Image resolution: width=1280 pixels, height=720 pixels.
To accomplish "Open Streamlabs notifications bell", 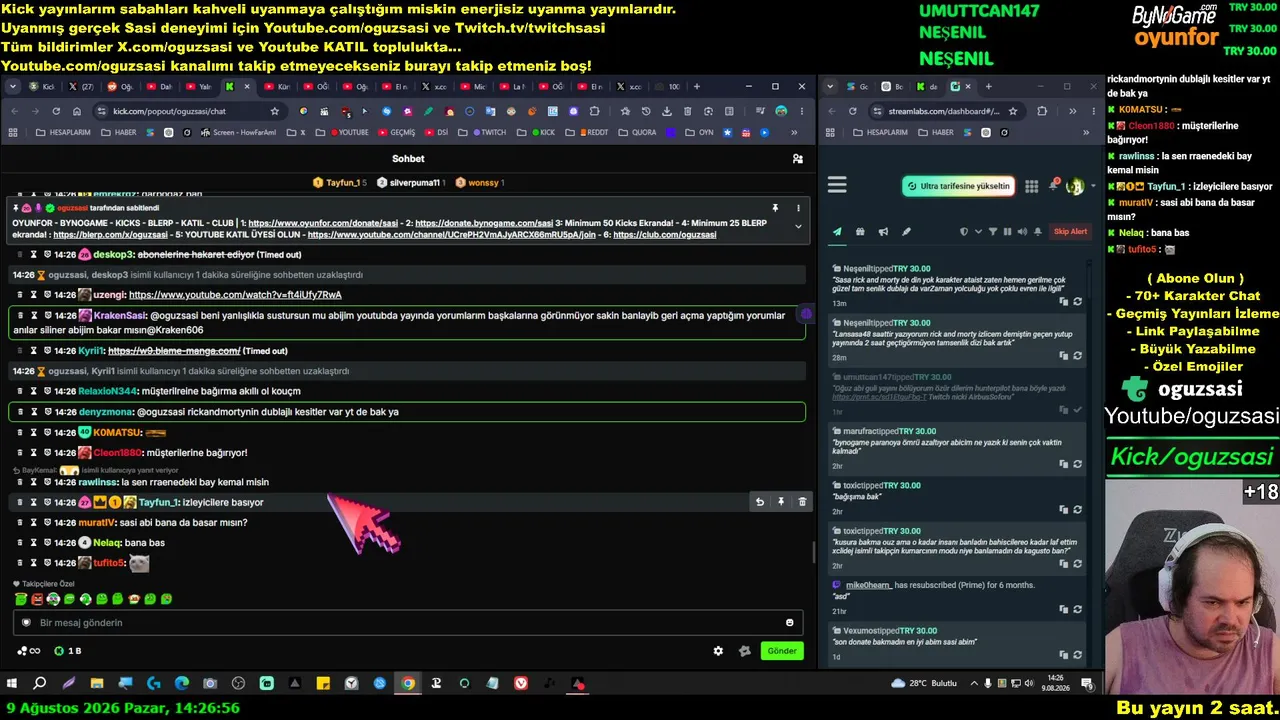I will tap(1053, 185).
